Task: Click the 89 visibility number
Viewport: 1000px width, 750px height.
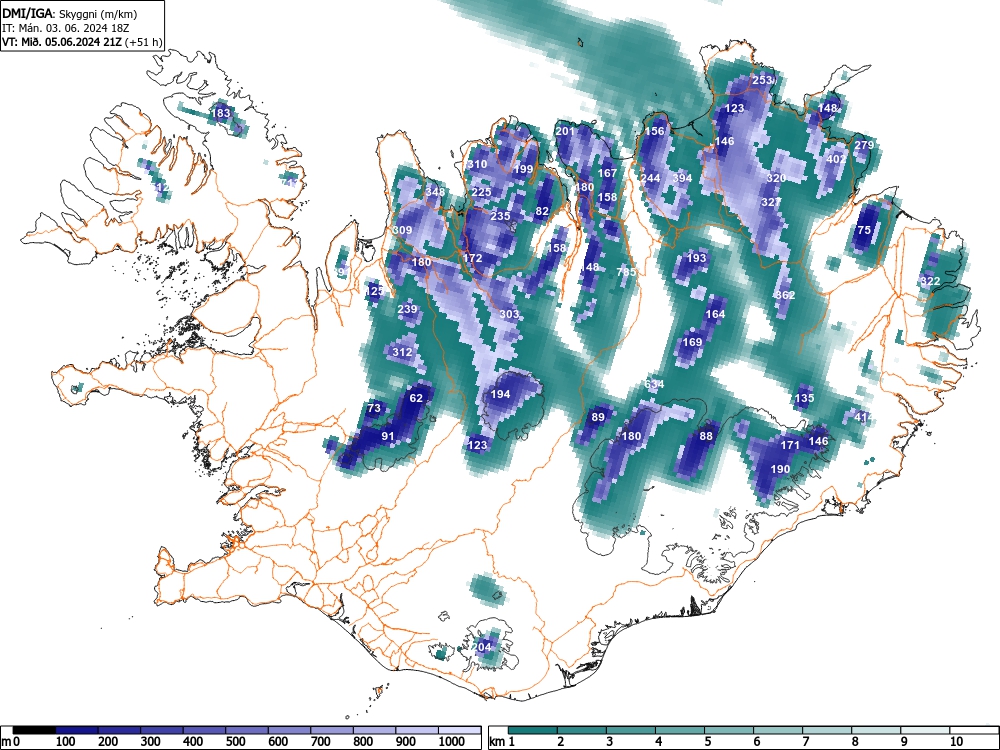Action: point(598,417)
